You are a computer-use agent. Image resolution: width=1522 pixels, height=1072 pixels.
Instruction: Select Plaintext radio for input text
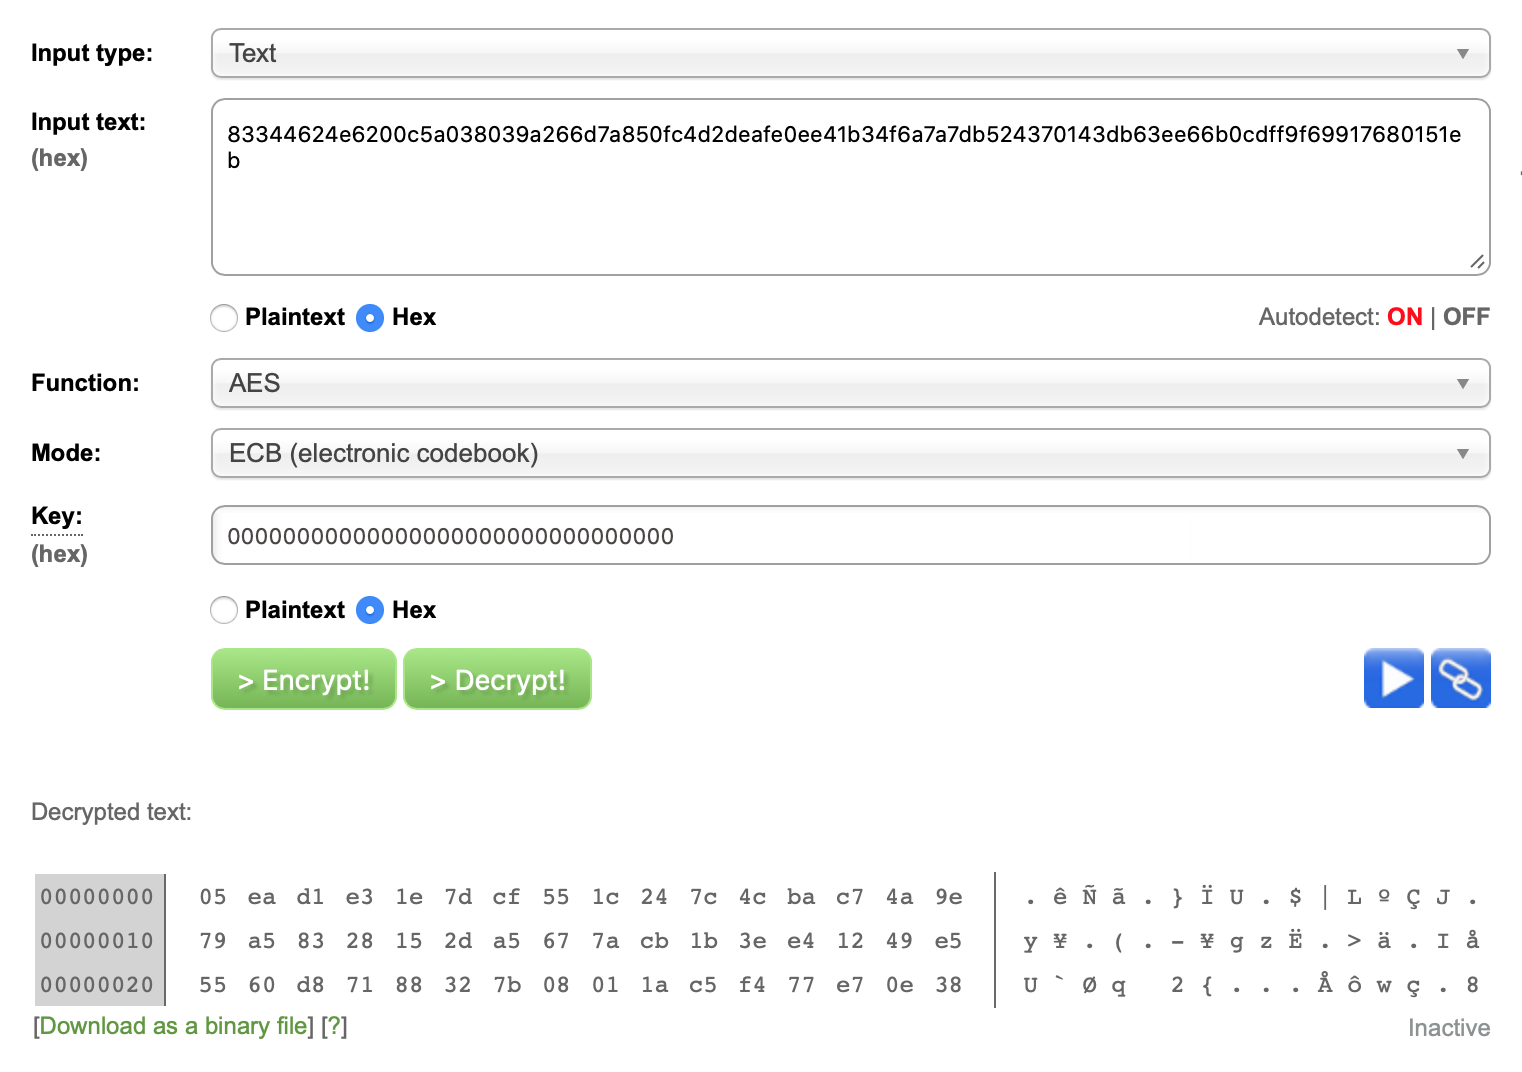[225, 318]
